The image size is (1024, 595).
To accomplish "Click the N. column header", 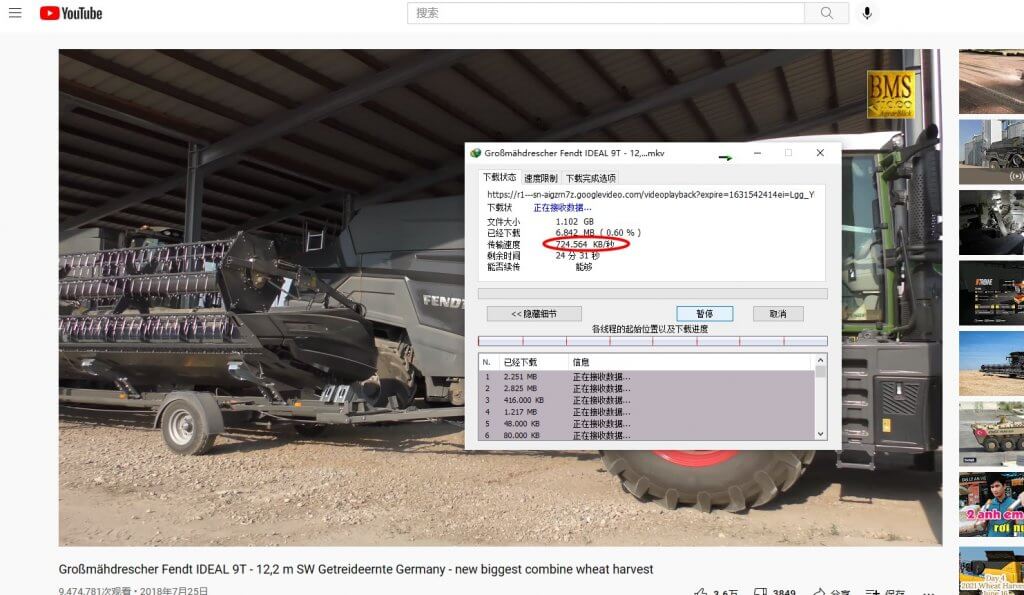I will 488,362.
